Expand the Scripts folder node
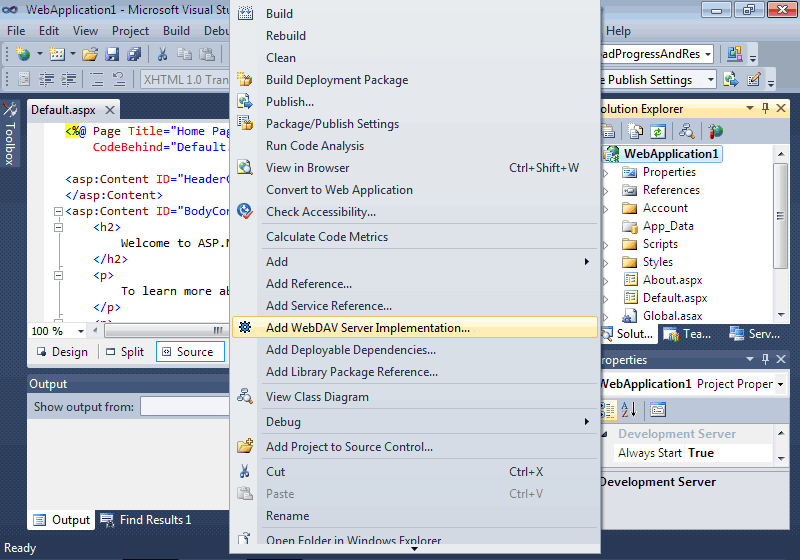 tap(606, 245)
